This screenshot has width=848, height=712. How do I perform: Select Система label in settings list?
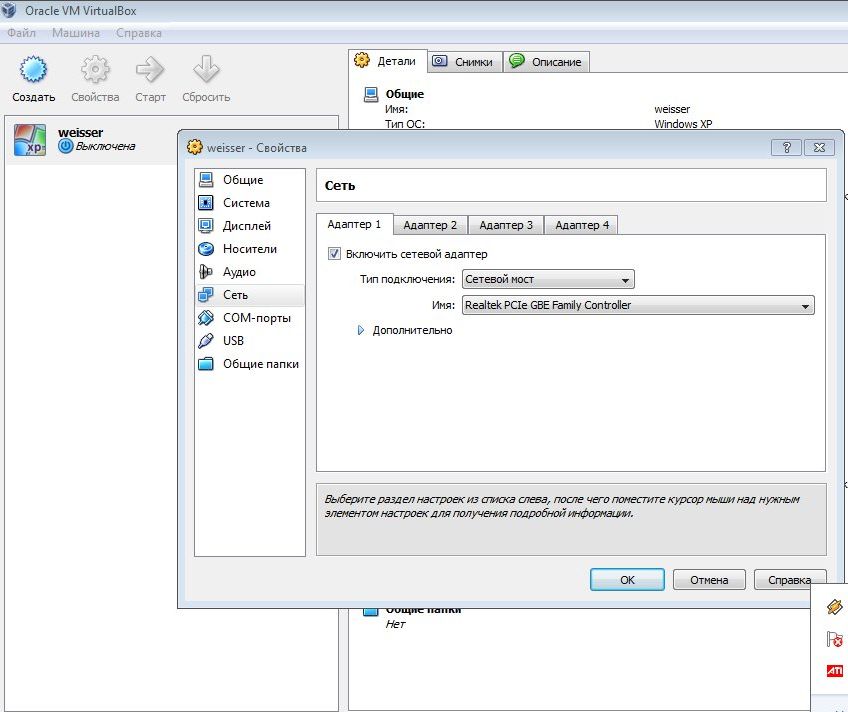pos(247,203)
